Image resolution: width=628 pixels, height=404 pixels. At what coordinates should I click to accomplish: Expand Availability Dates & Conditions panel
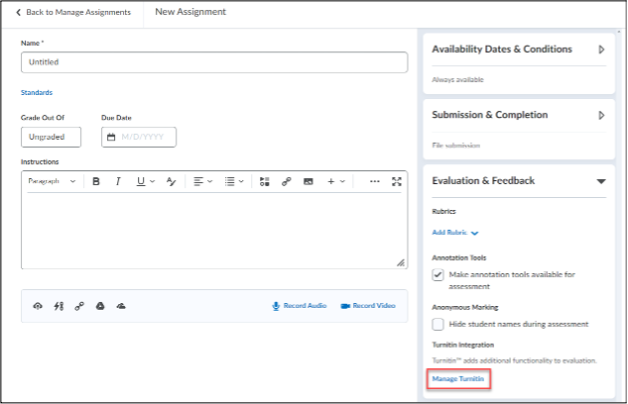[x=601, y=49]
